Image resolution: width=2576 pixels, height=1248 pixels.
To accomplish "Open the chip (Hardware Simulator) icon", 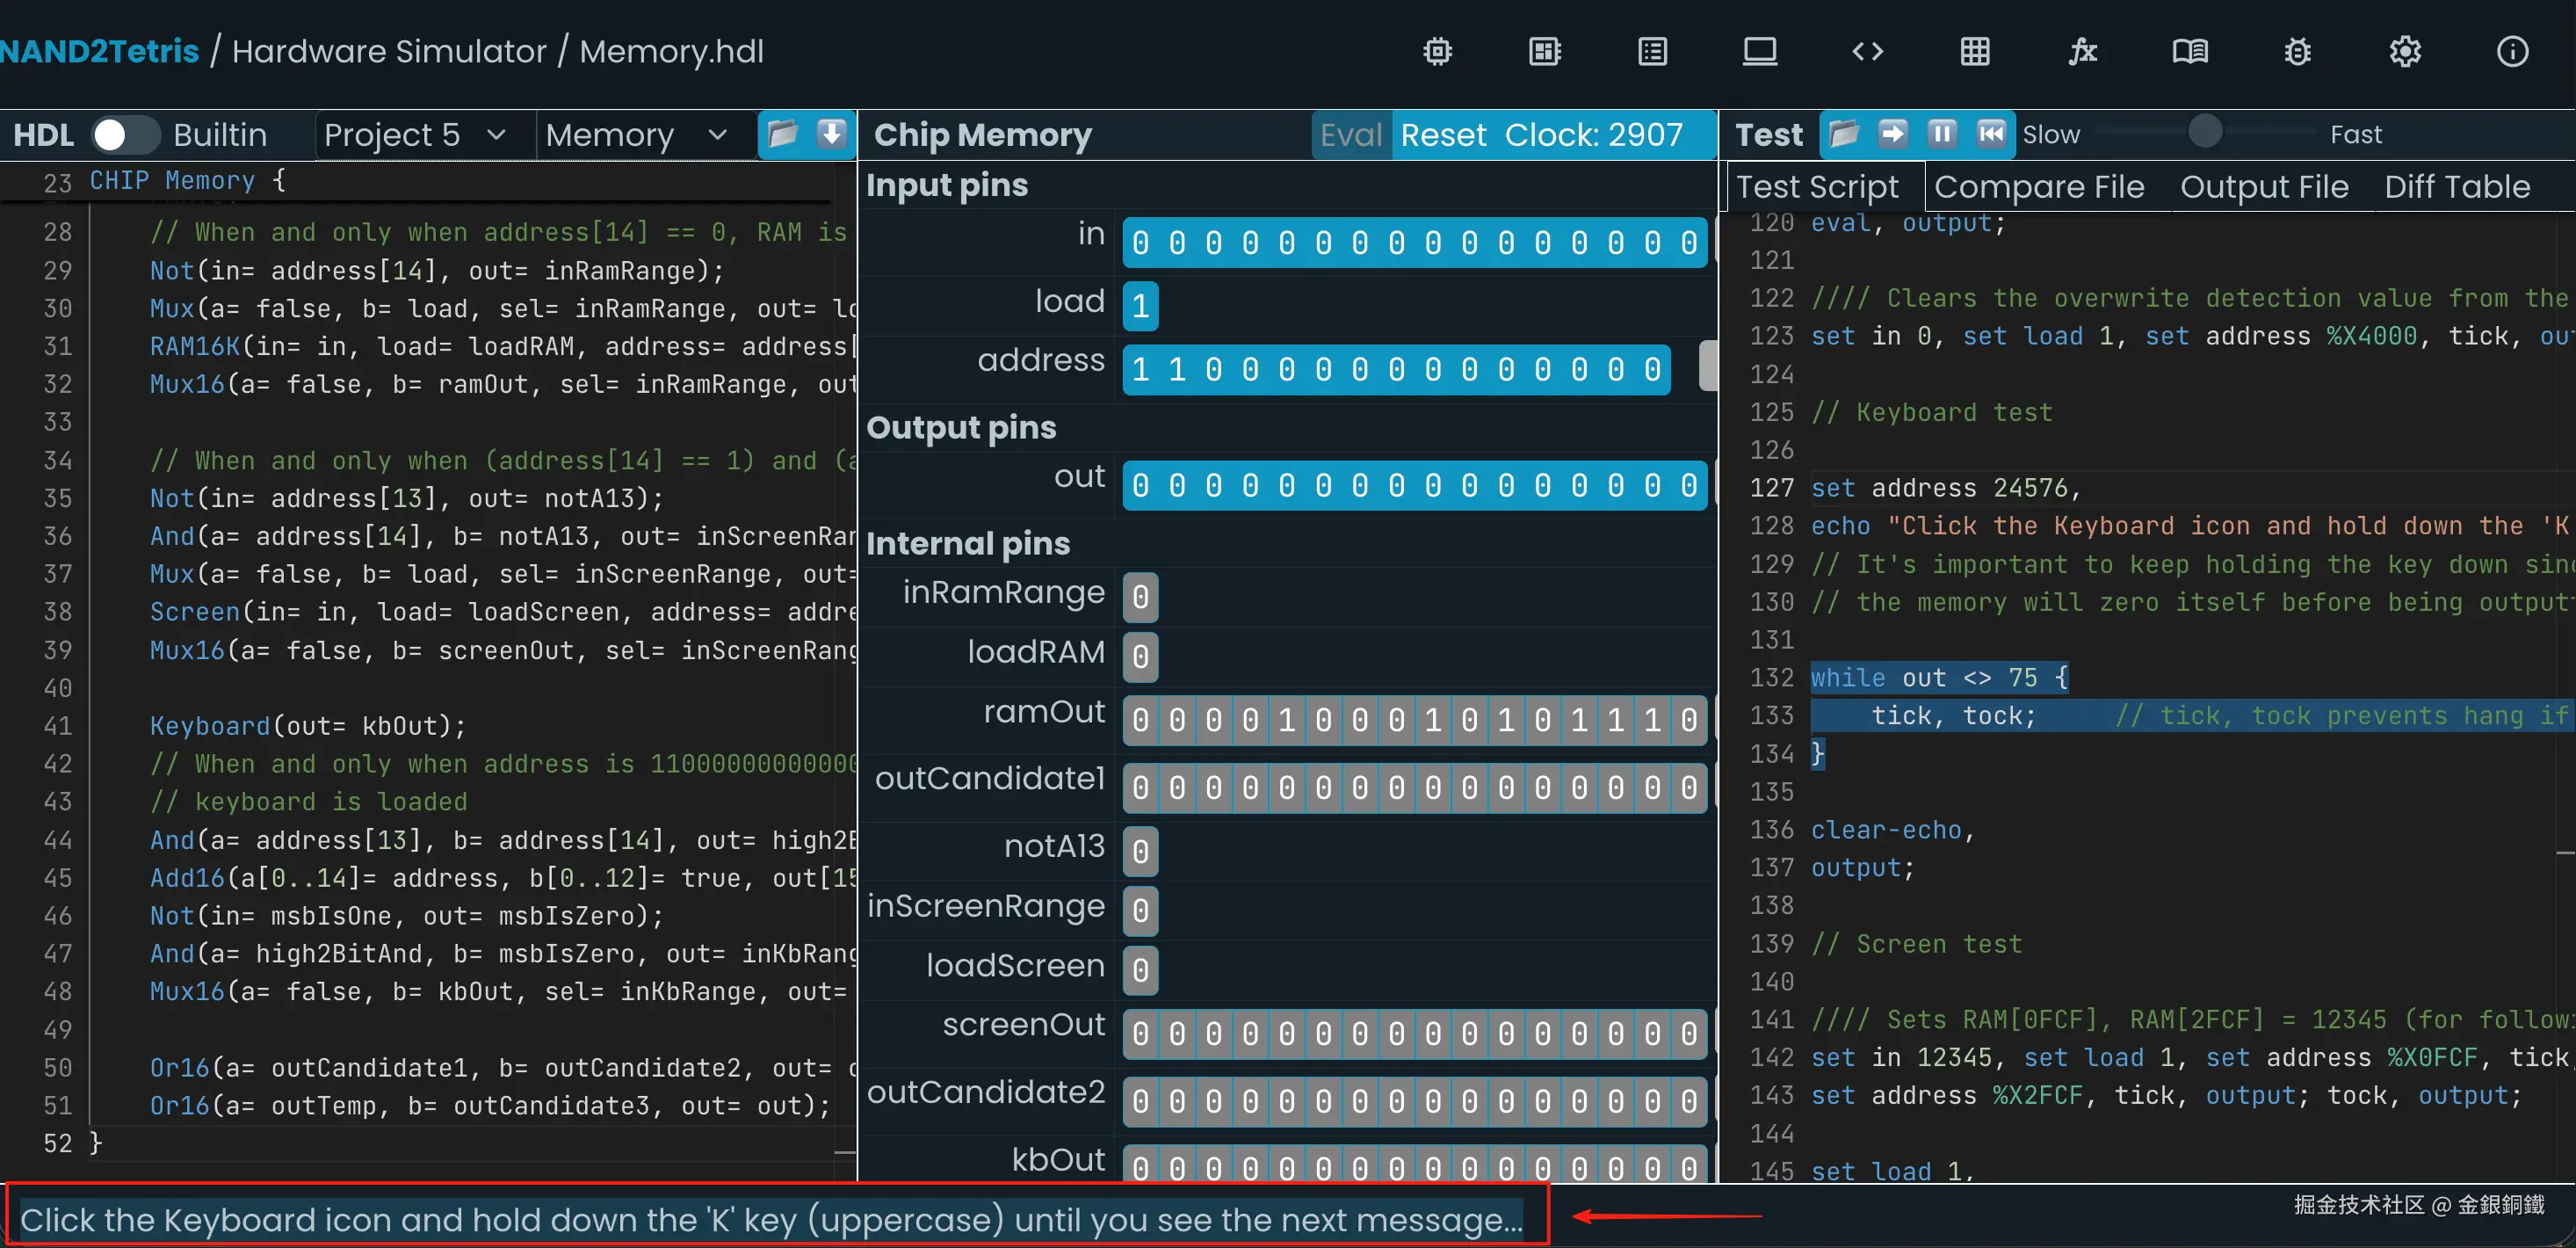I will tap(1437, 51).
